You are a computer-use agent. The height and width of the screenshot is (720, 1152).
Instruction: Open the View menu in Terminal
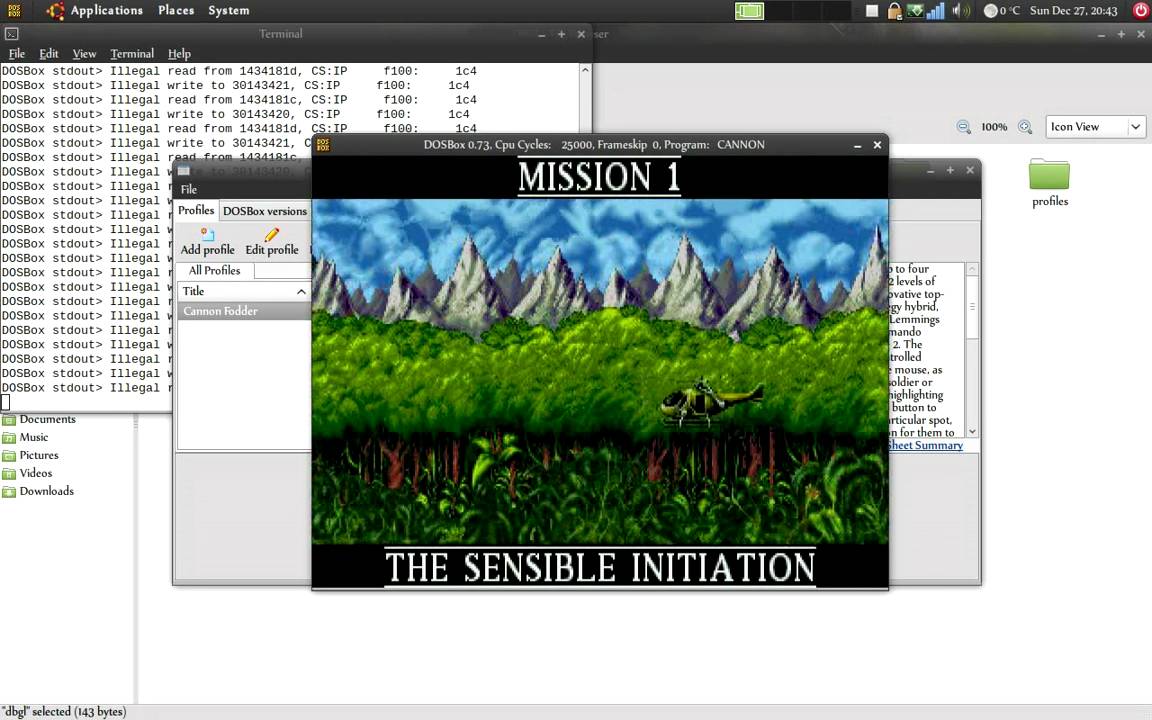[x=84, y=54]
